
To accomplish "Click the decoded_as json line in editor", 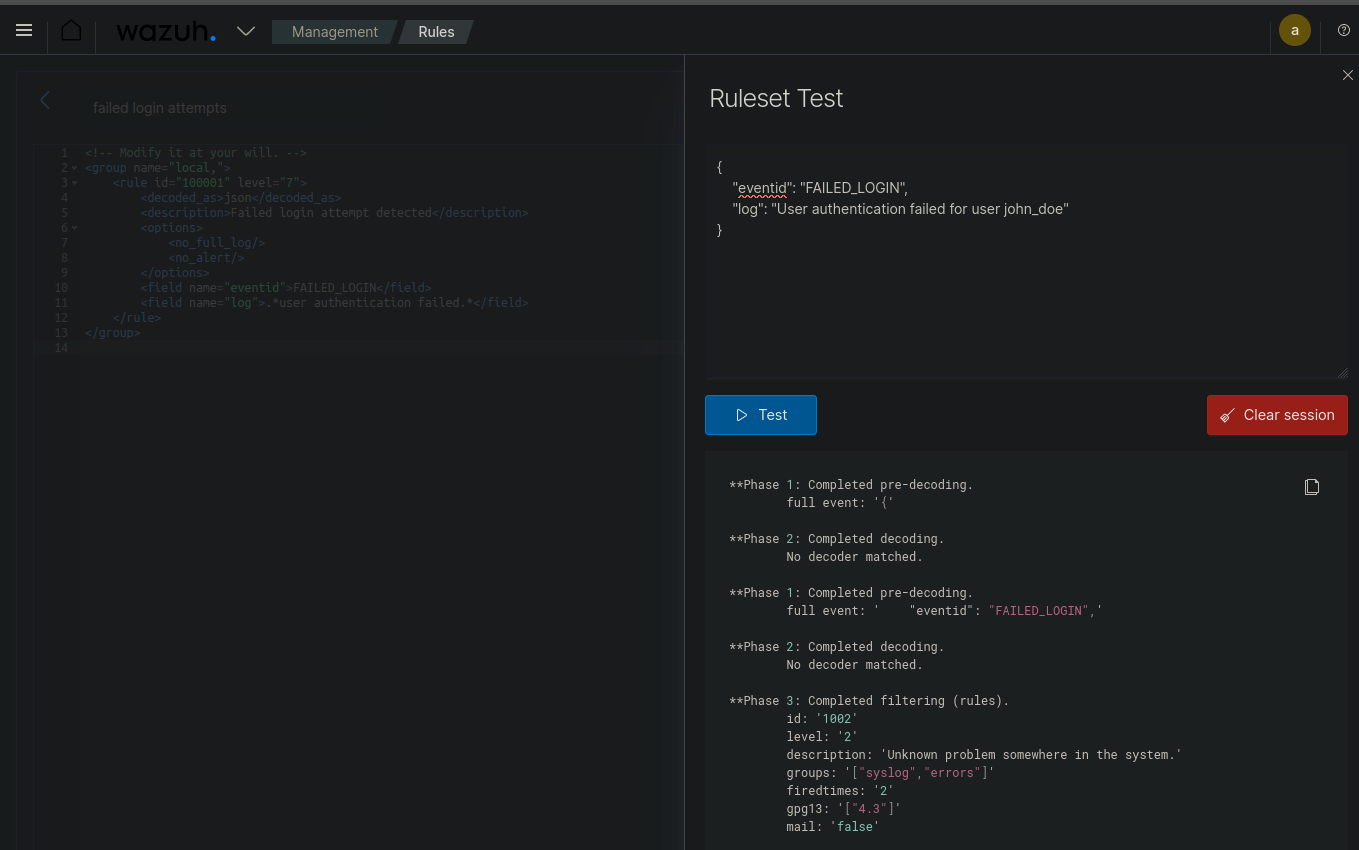I will (x=241, y=198).
